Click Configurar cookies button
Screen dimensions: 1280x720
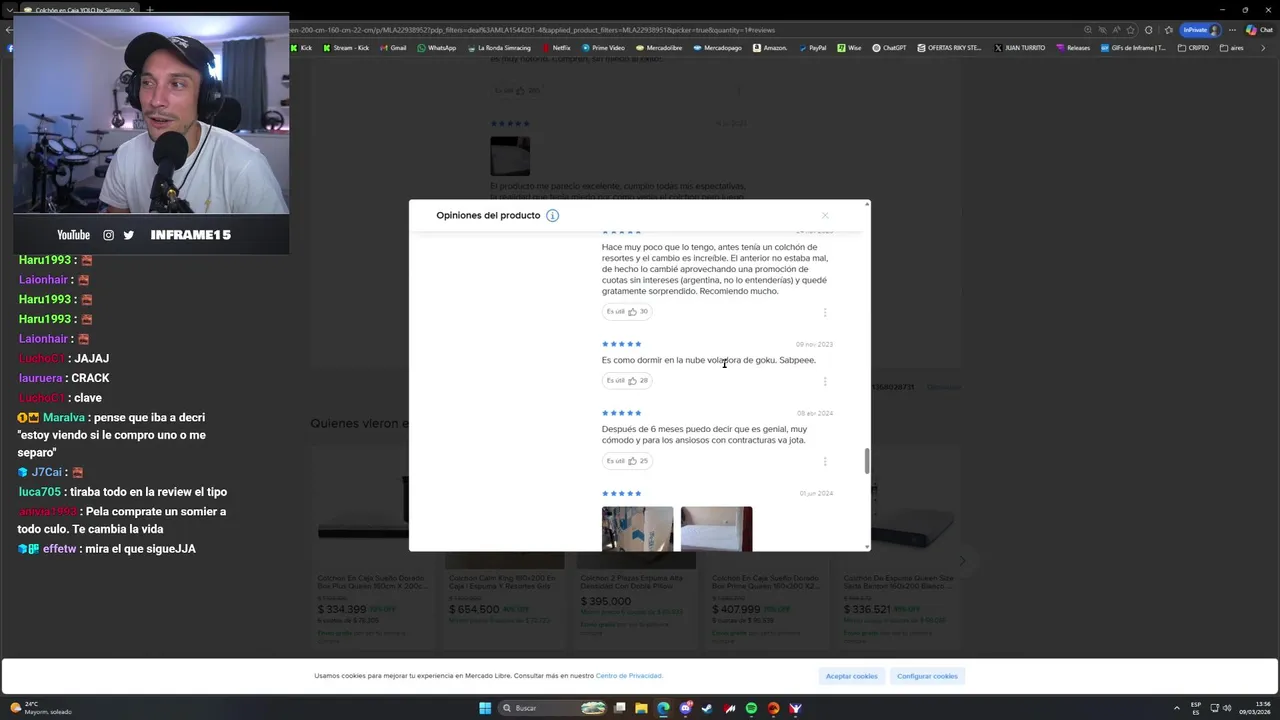click(x=927, y=676)
